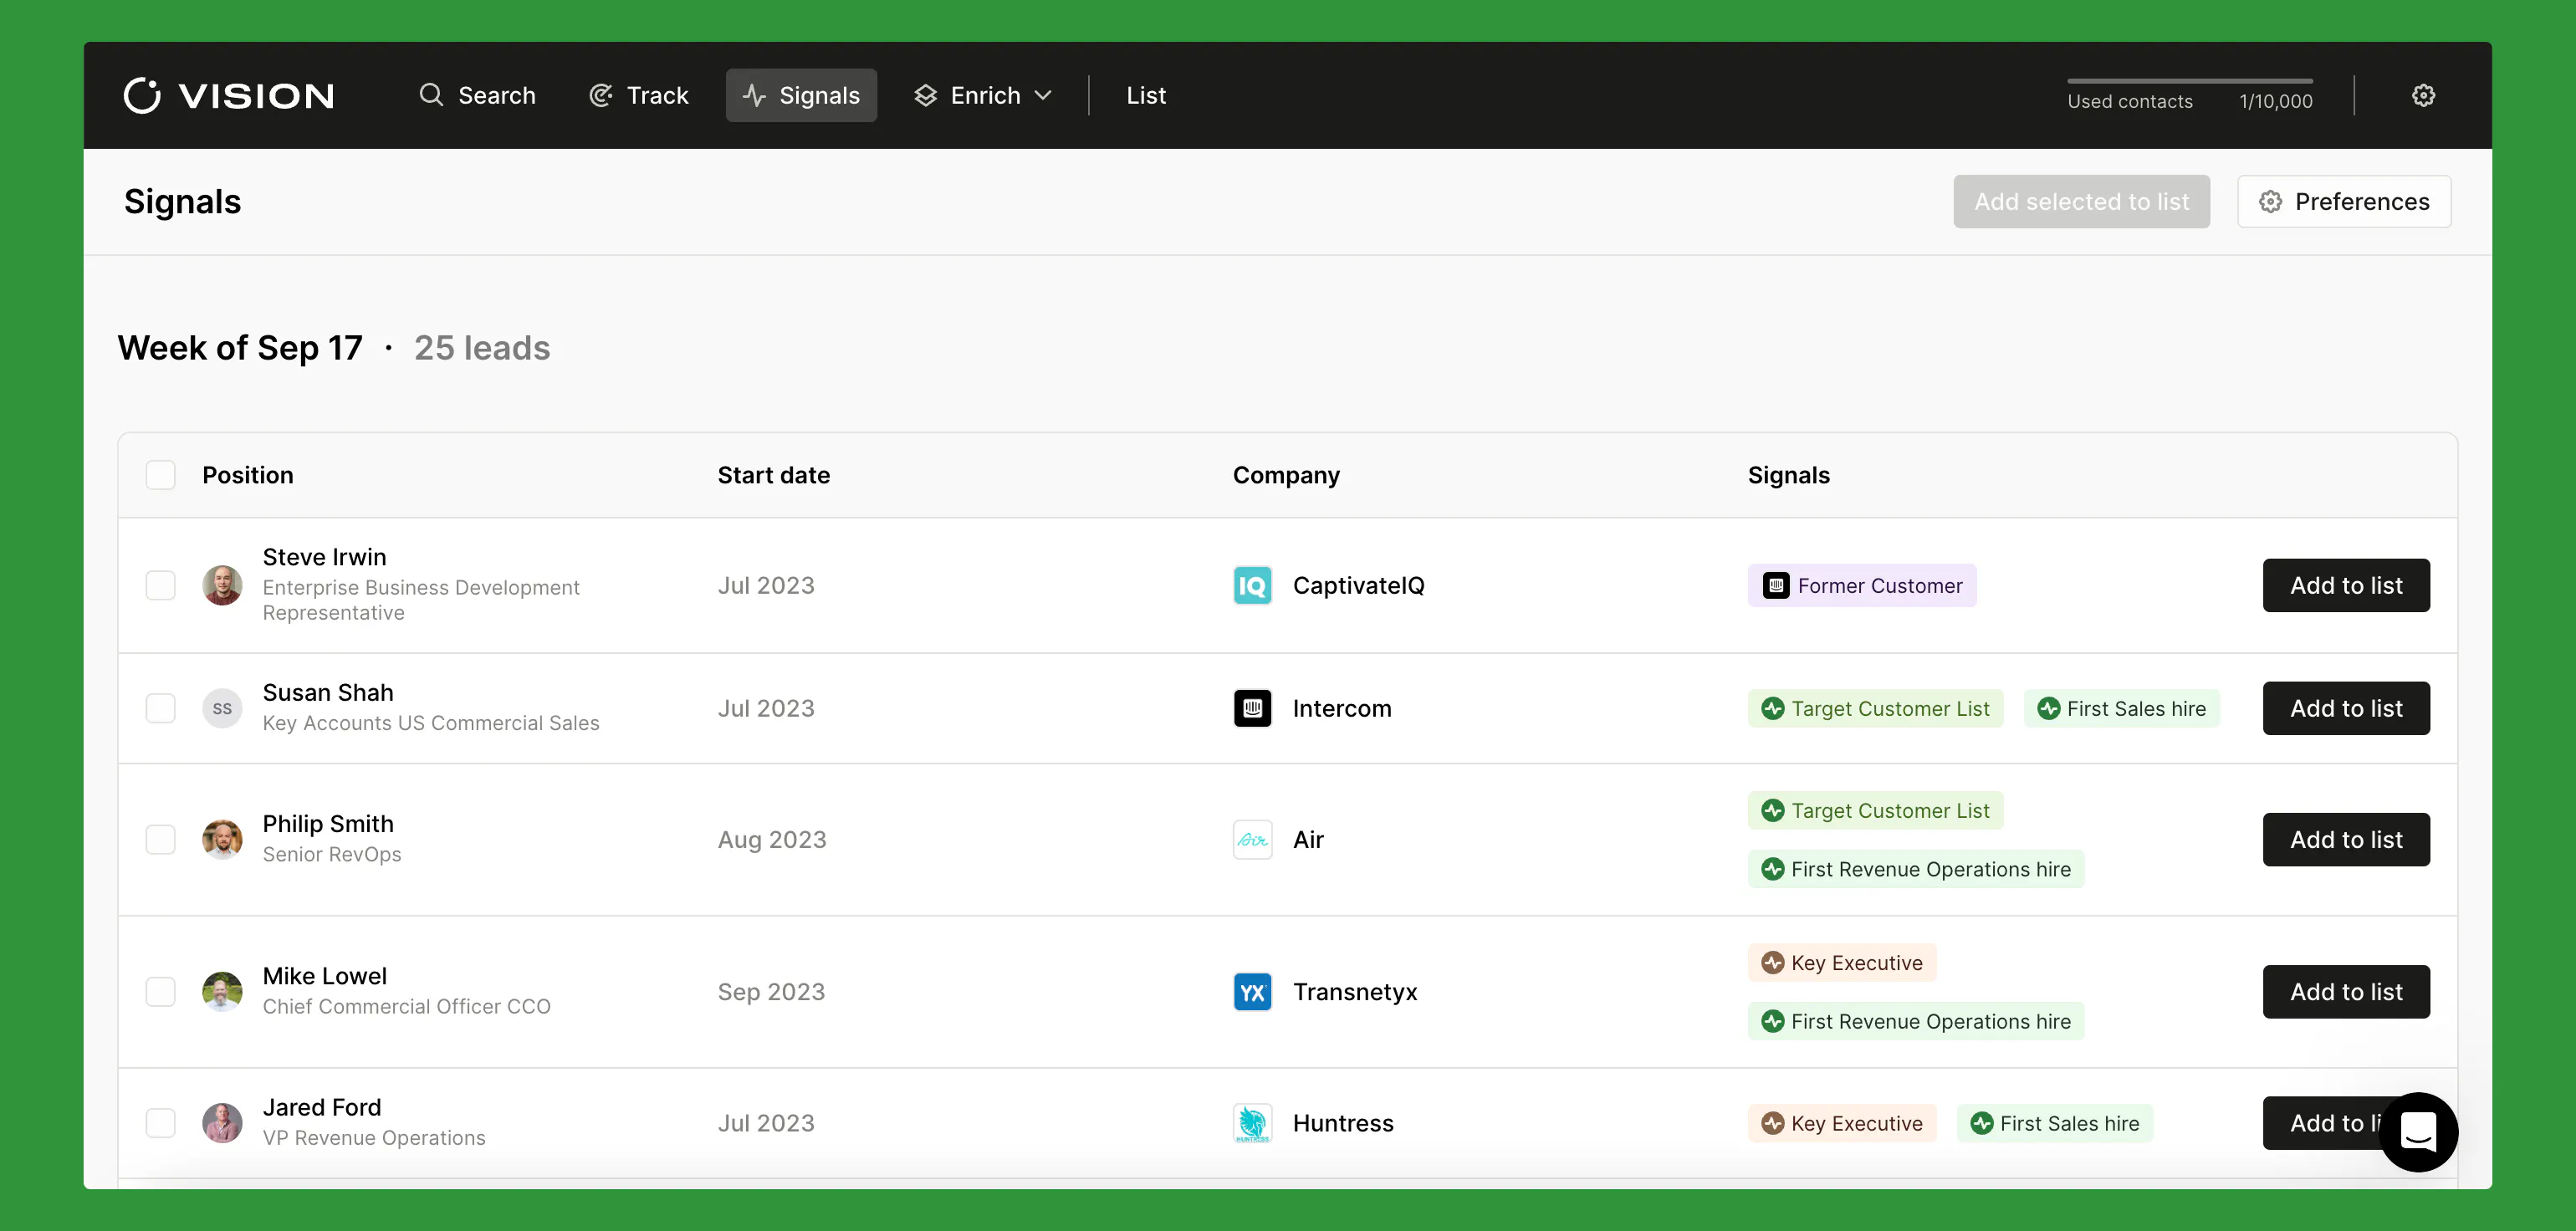
Task: Open the List tab
Action: (x=1146, y=95)
